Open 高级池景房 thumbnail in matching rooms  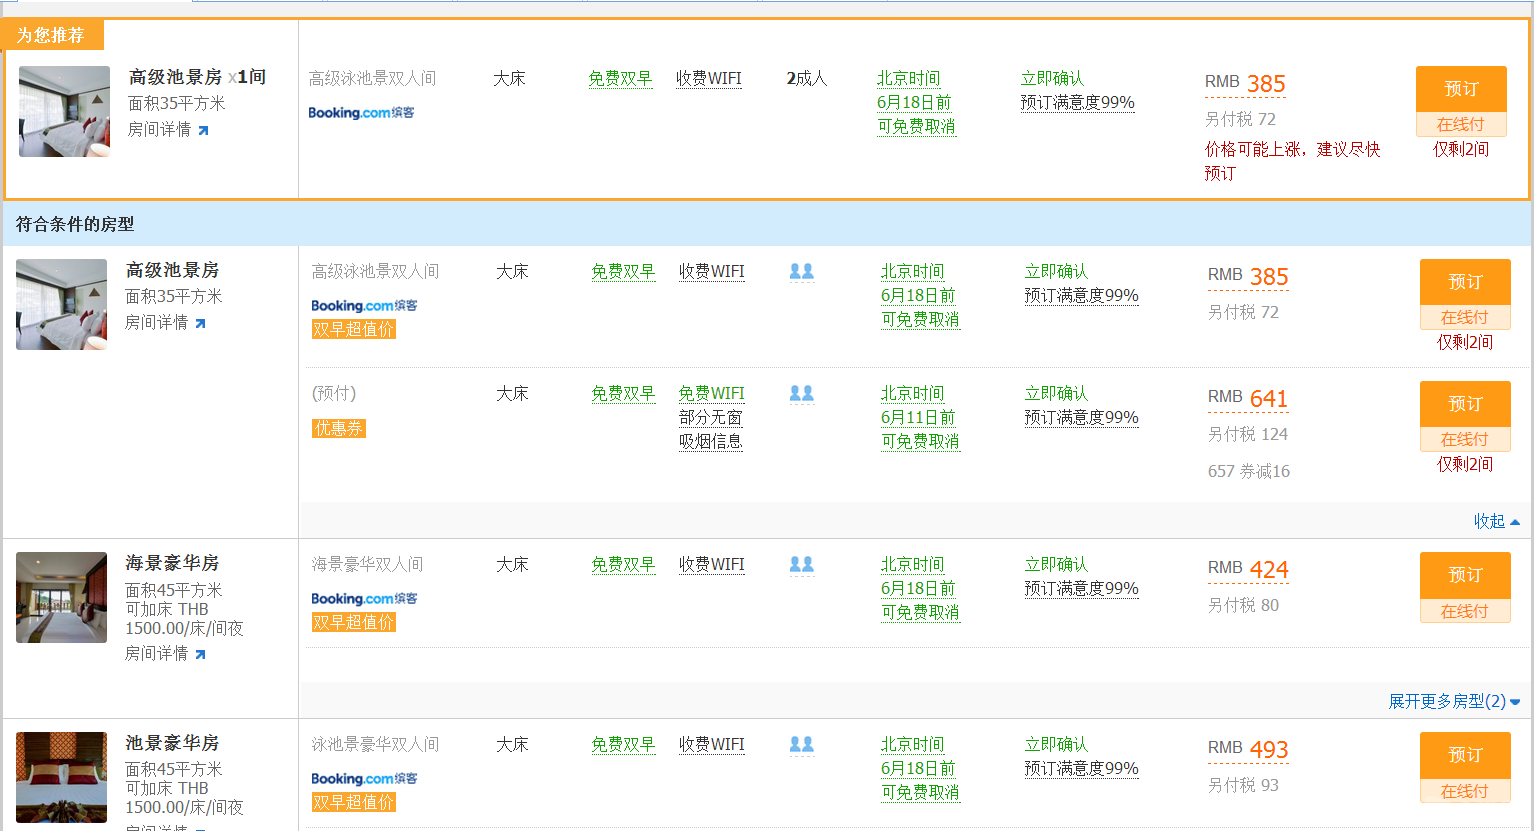pos(61,304)
